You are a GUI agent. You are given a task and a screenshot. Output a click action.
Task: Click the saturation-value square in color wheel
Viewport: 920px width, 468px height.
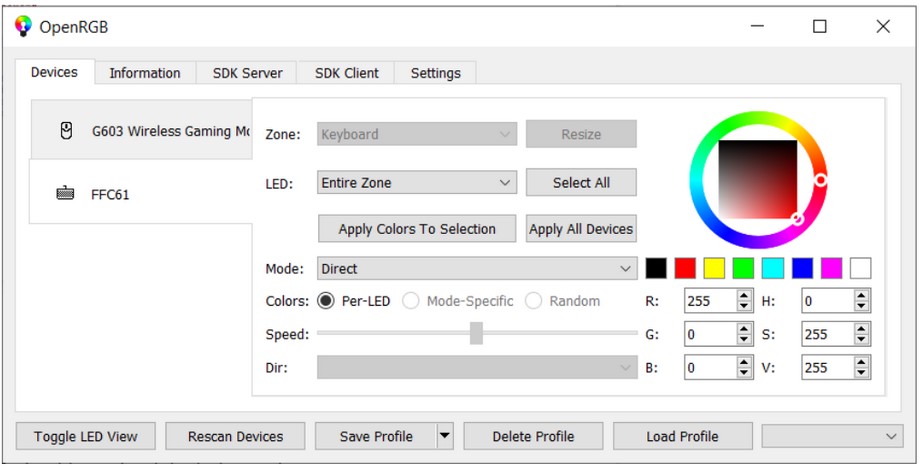[757, 179]
